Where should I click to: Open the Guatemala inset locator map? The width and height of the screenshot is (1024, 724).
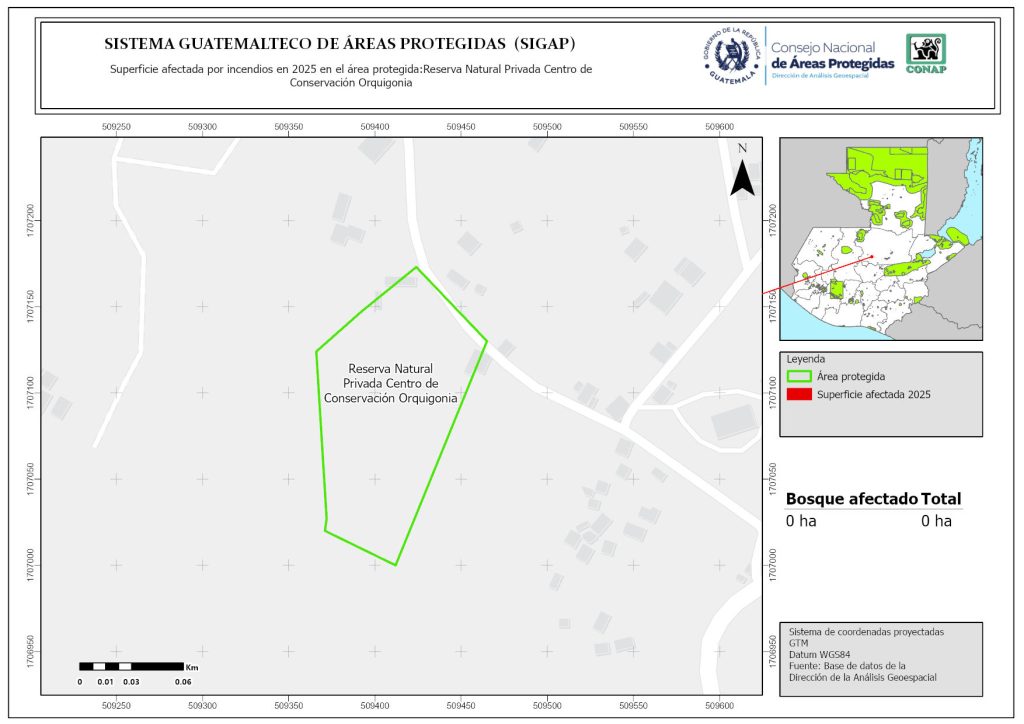[x=880, y=238]
